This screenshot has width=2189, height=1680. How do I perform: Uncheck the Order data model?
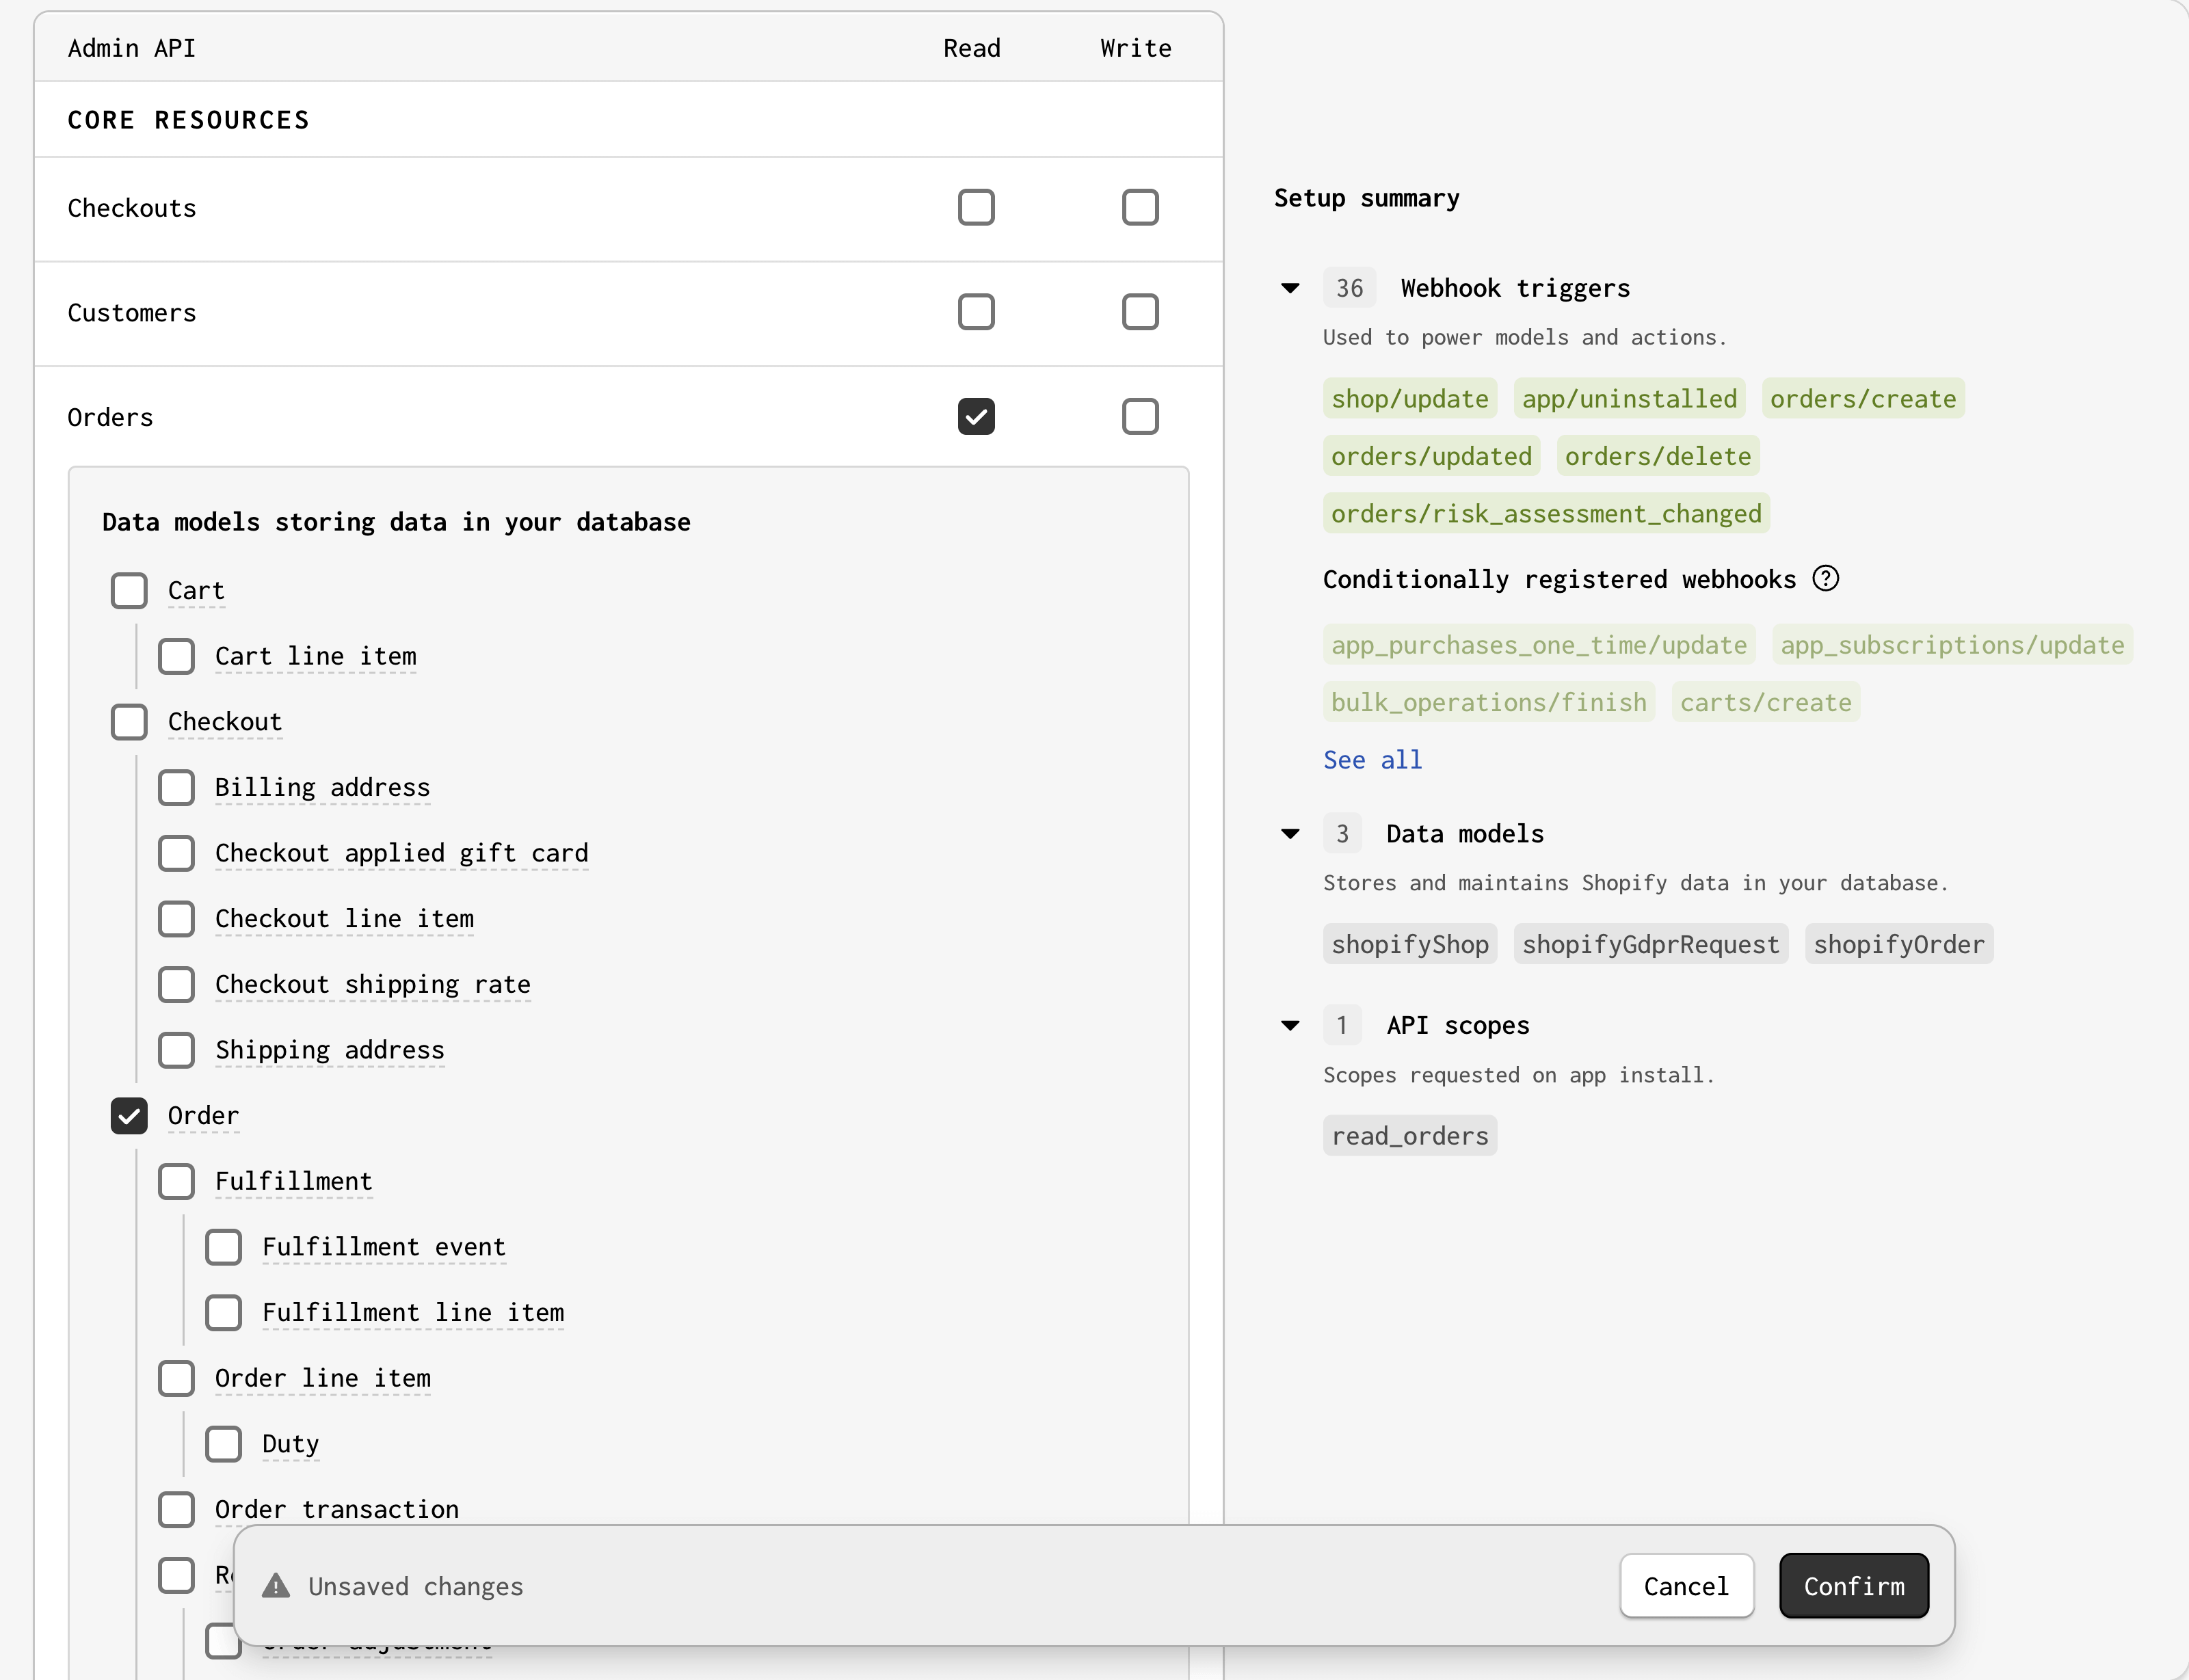pyautogui.click(x=129, y=1116)
